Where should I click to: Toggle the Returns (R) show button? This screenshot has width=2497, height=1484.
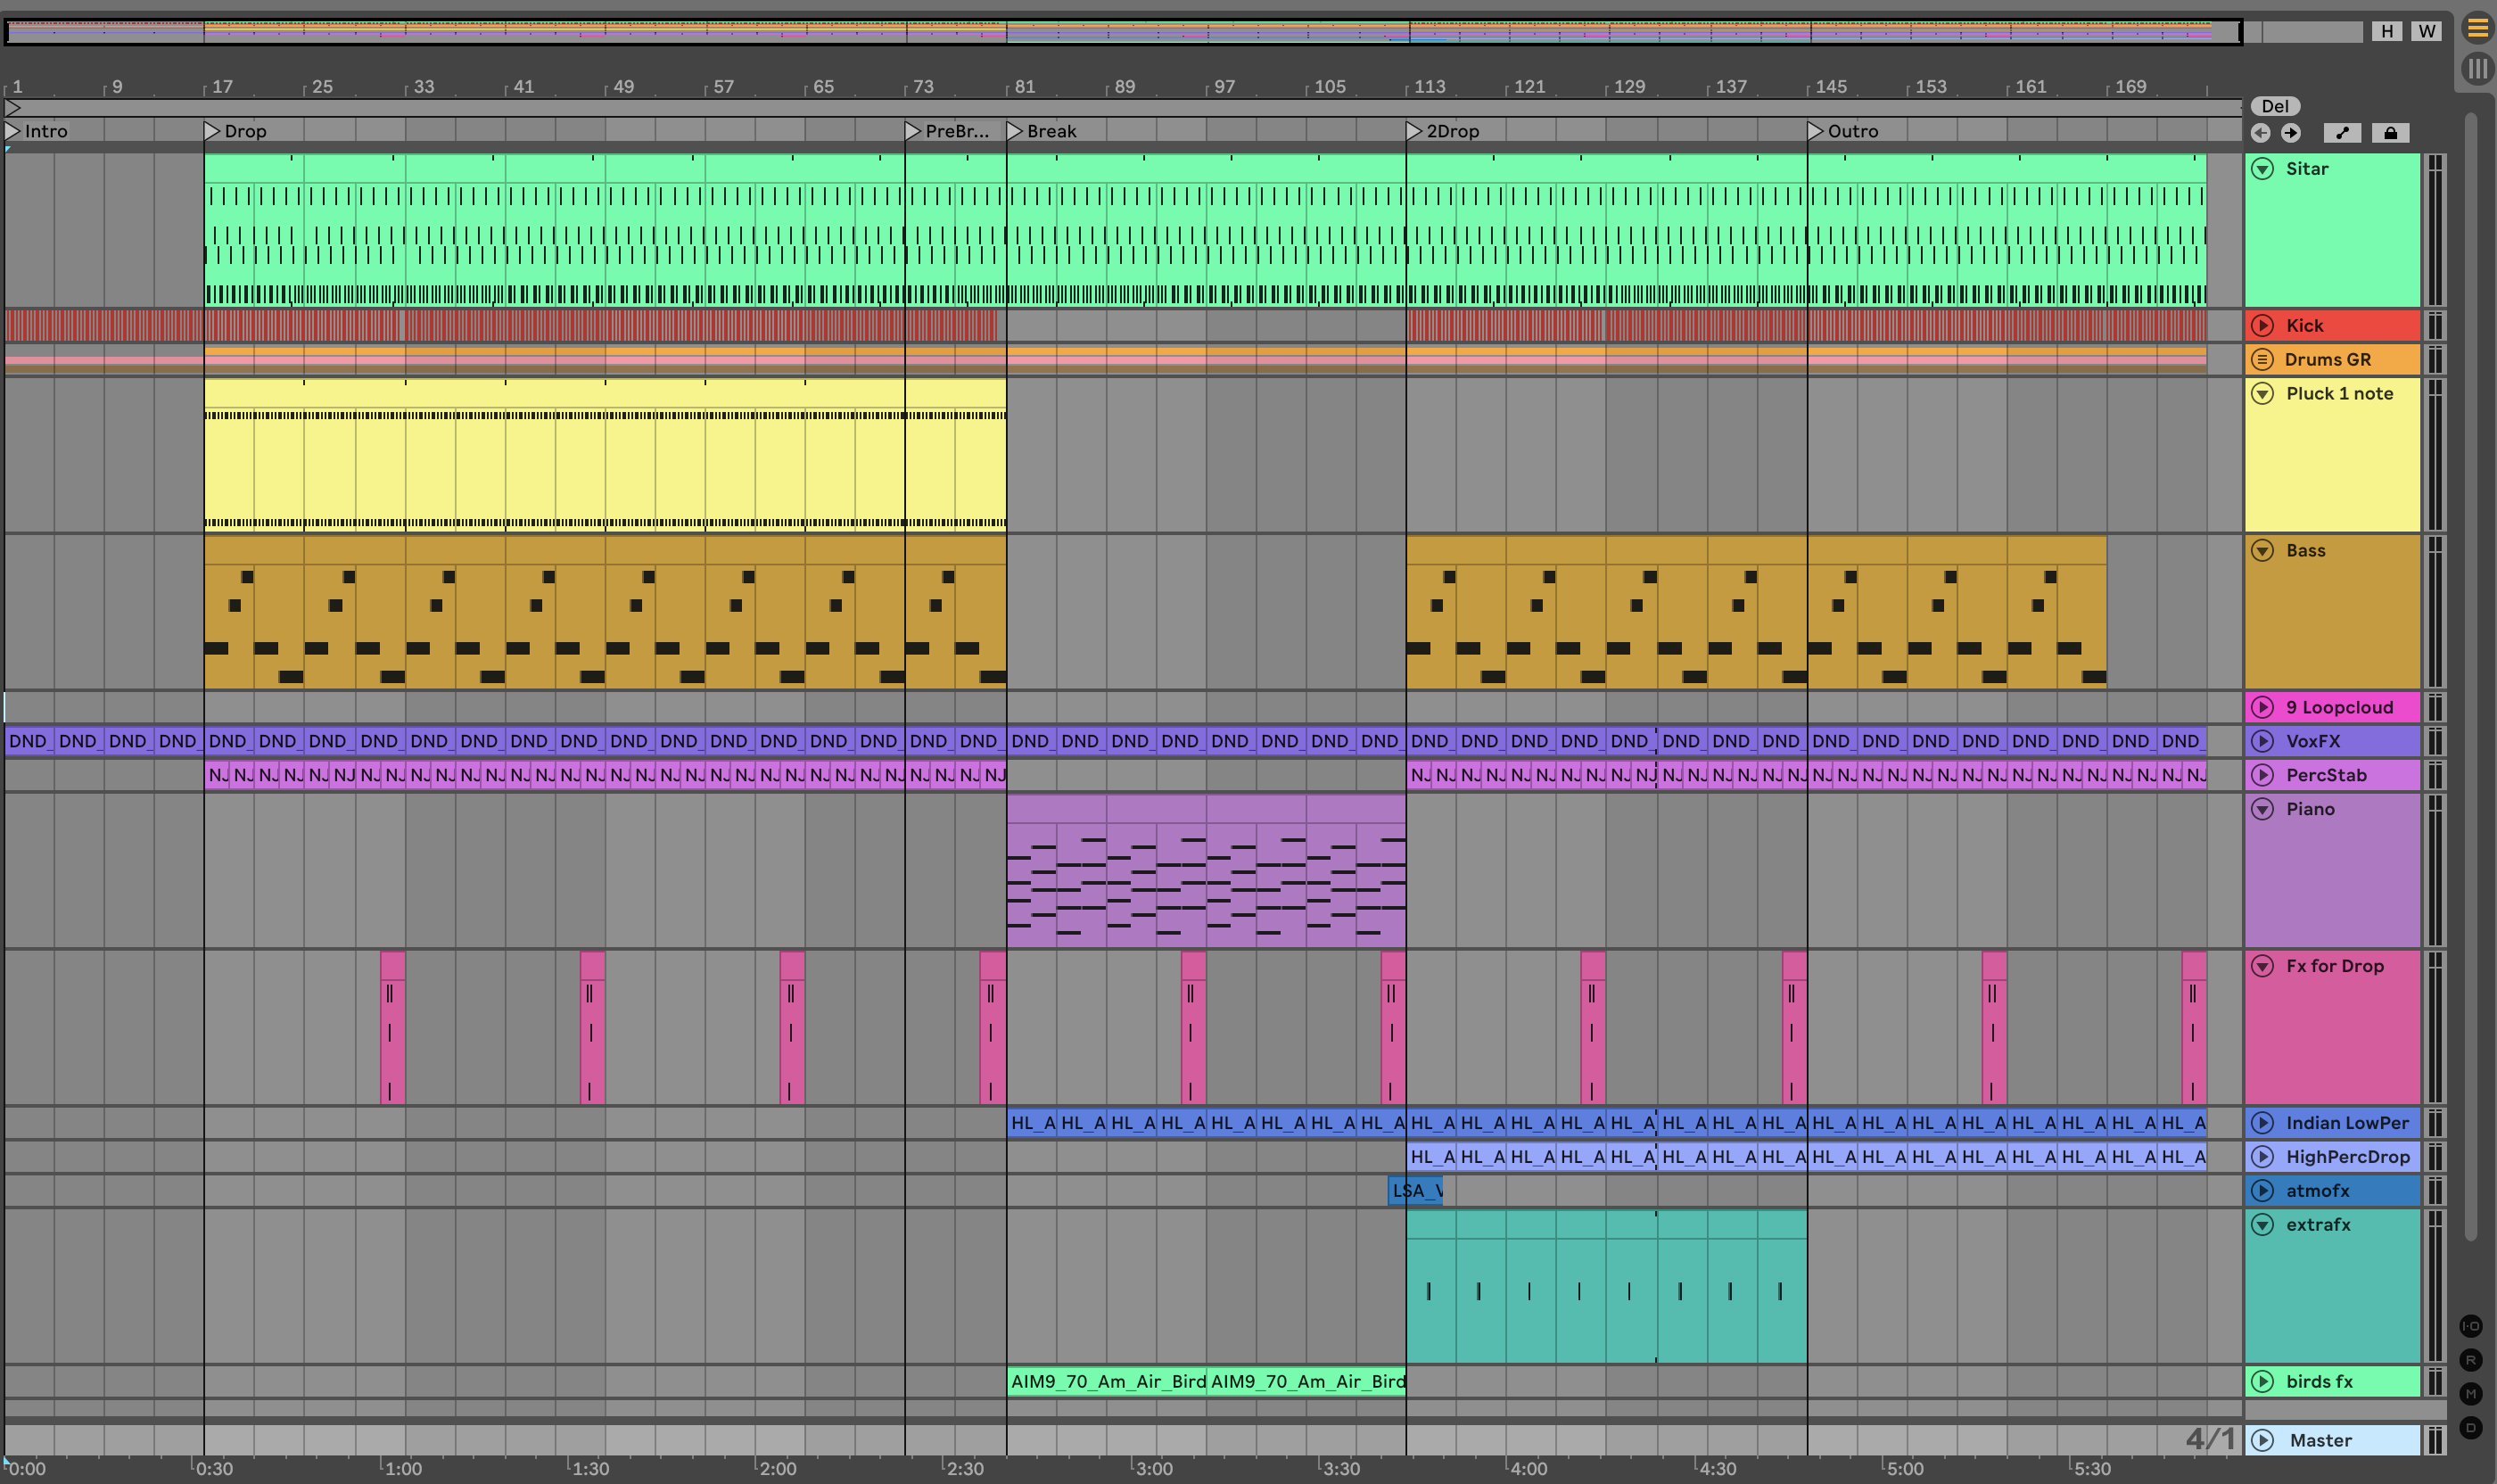tap(2470, 1360)
